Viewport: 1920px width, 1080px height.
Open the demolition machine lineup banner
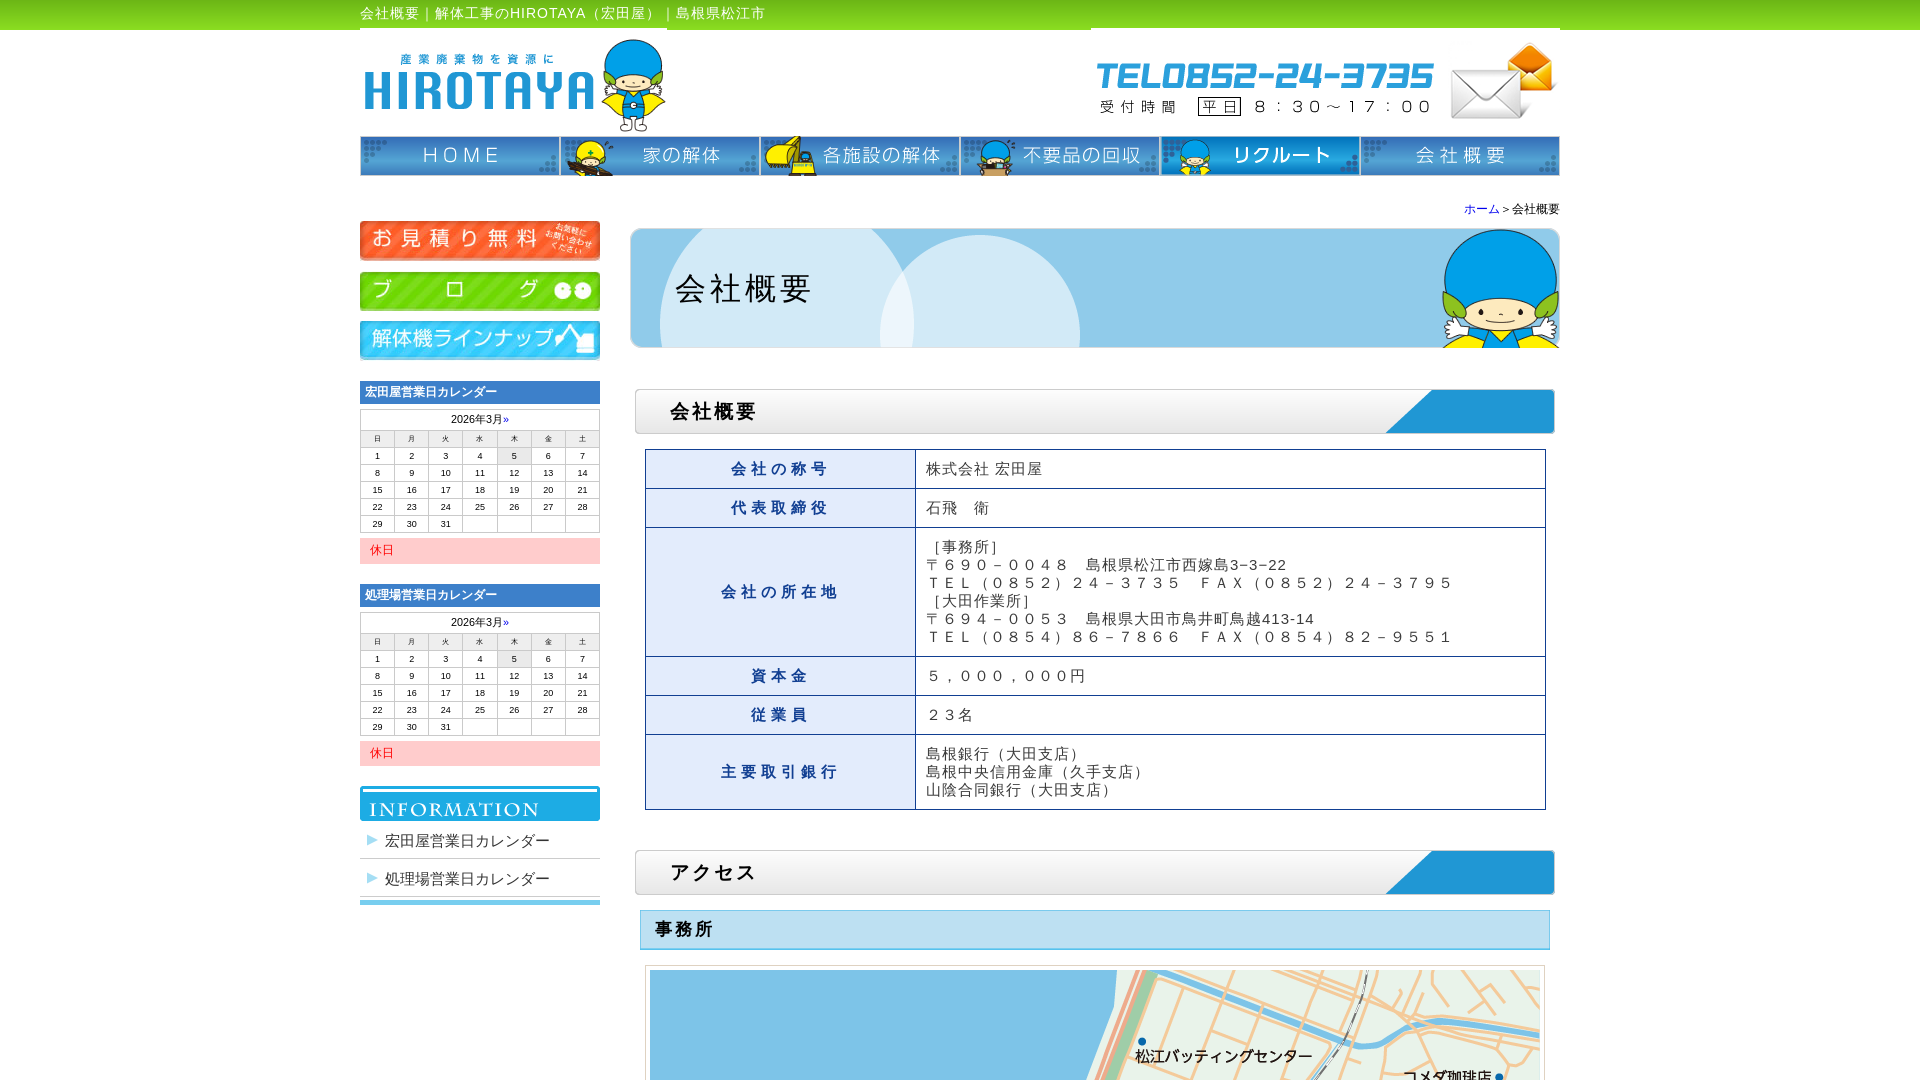(x=479, y=340)
